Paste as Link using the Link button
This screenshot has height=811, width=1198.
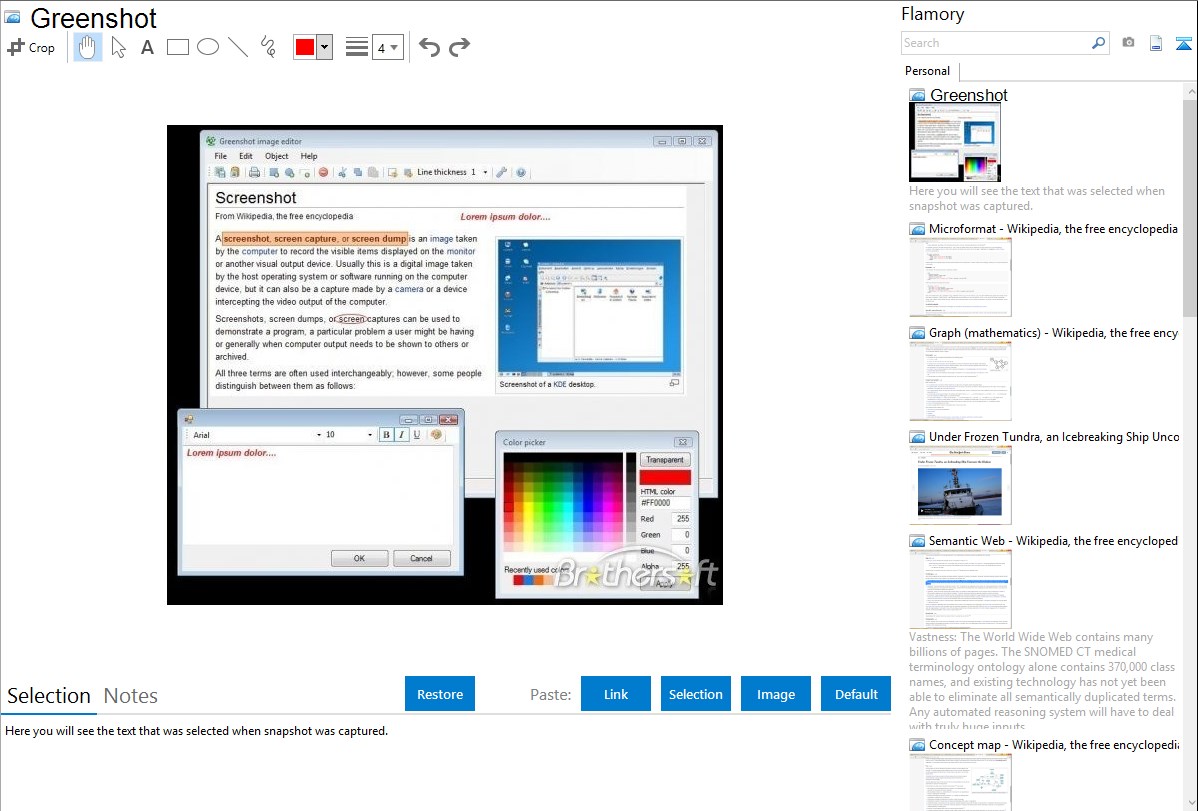coord(616,694)
